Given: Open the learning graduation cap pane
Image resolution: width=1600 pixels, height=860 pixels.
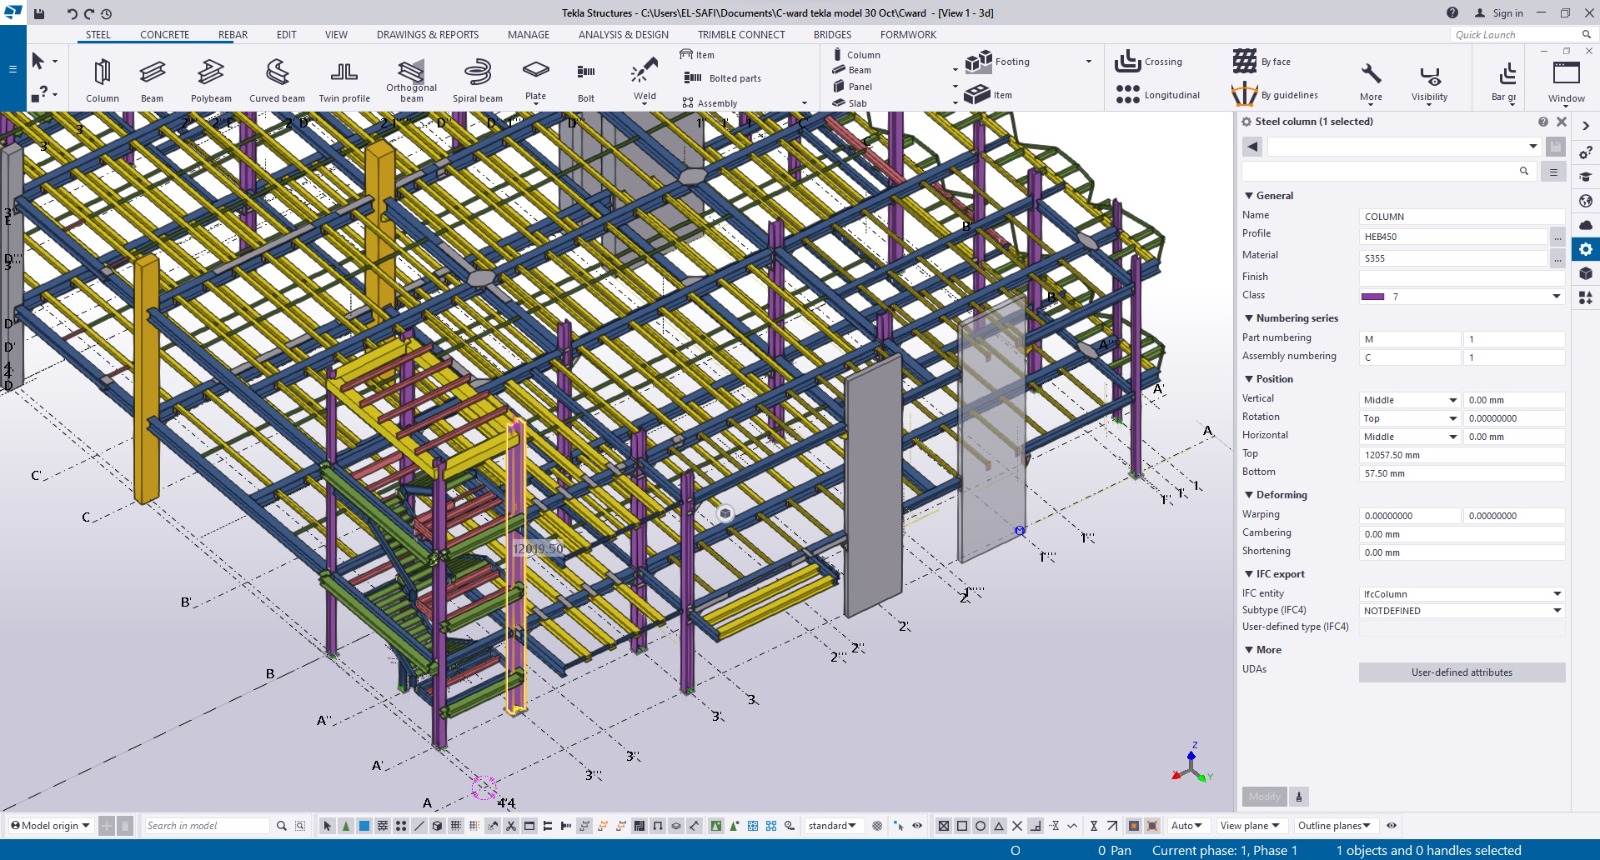Looking at the screenshot, I should coord(1586,177).
